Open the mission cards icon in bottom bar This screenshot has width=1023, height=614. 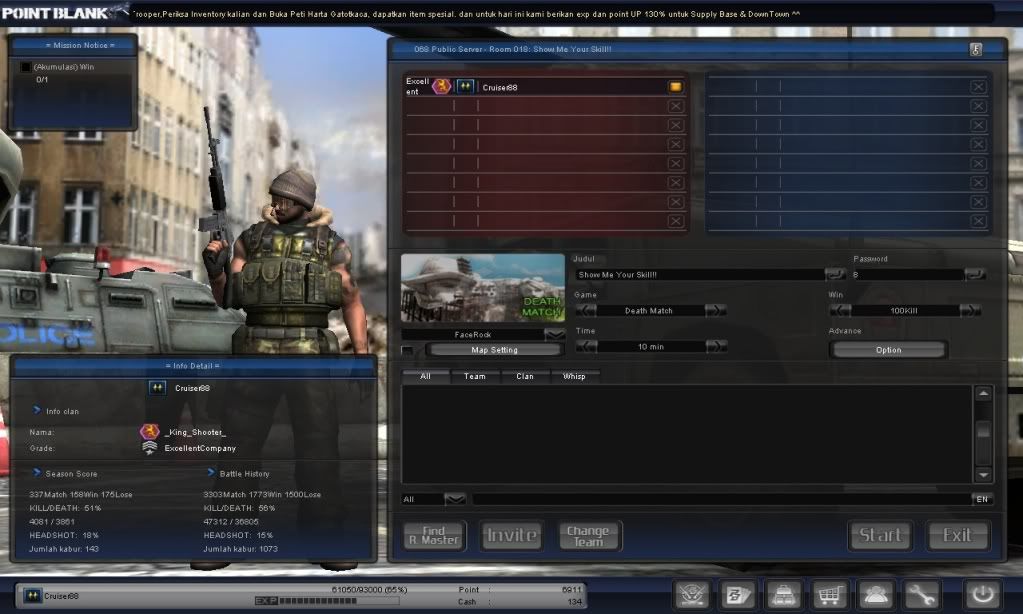pos(737,594)
